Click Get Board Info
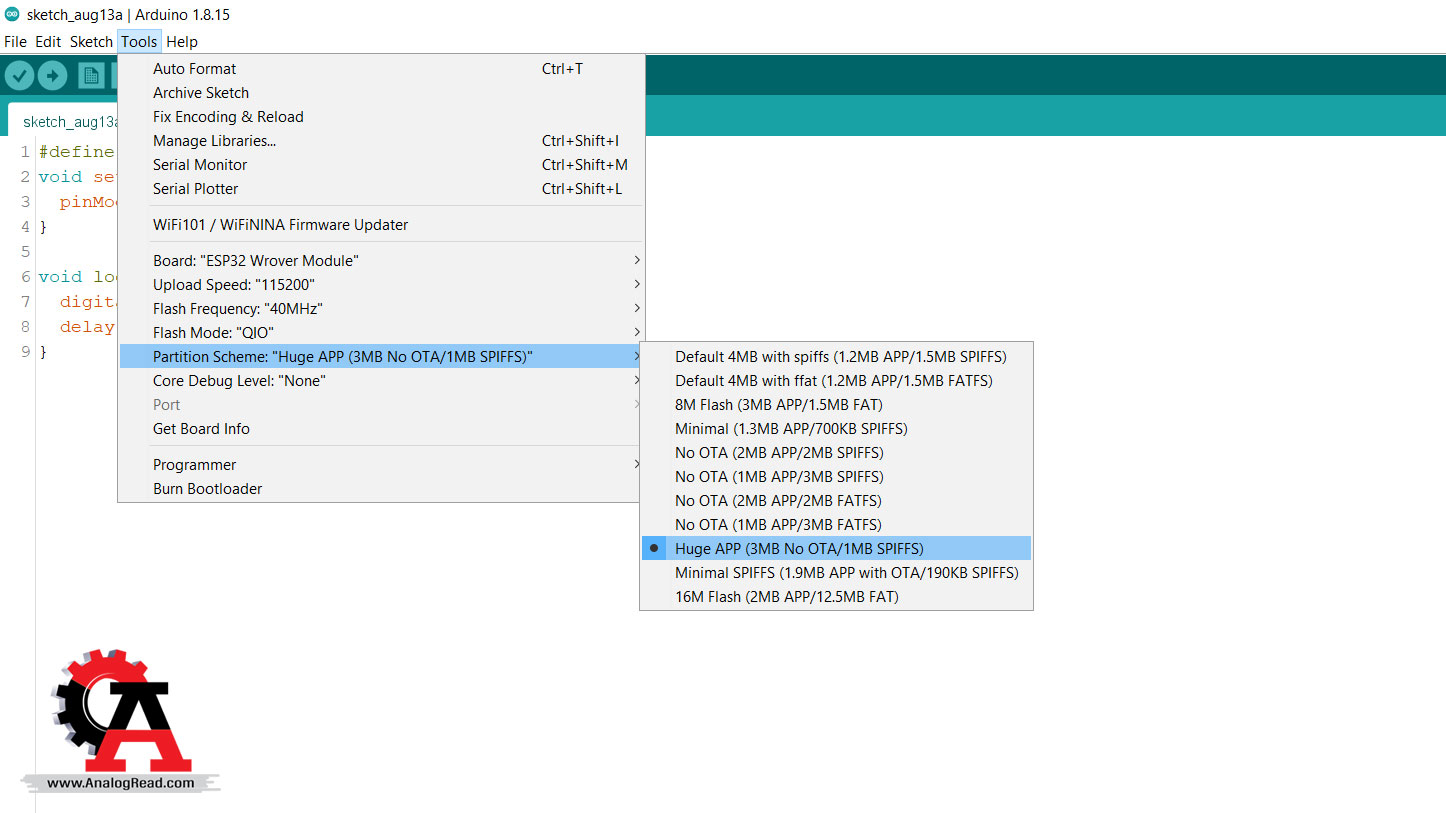Viewport: 1446px width, 813px height. [x=381, y=429]
